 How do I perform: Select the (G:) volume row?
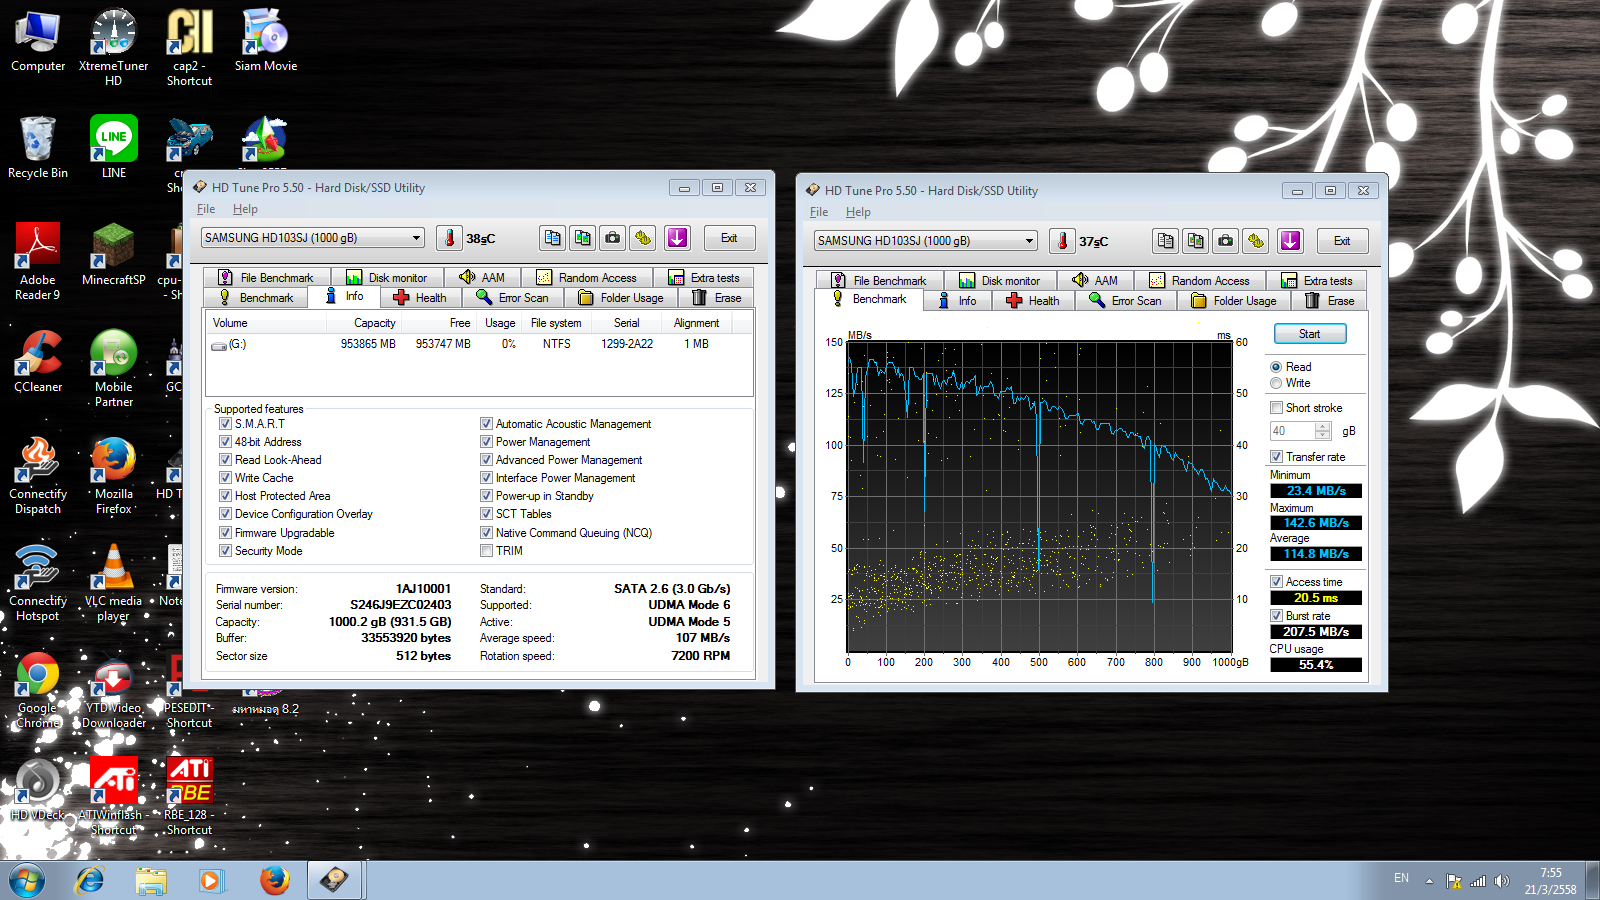[478, 344]
